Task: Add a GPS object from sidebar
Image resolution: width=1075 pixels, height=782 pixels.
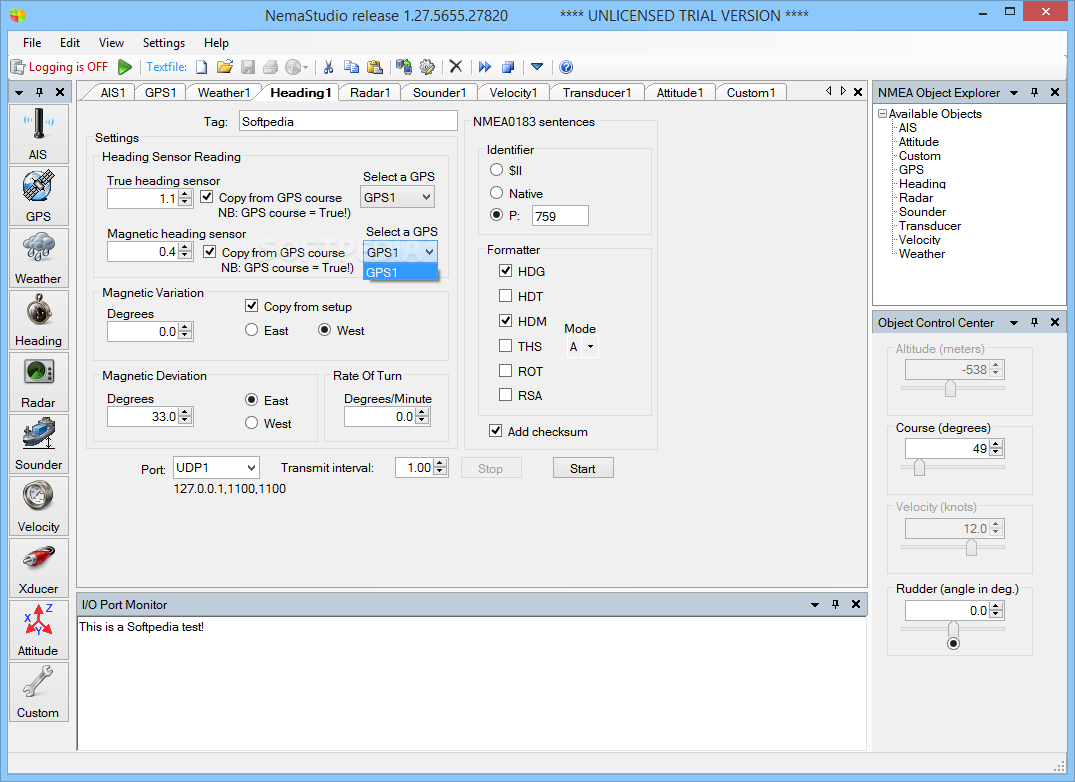Action: click(38, 195)
